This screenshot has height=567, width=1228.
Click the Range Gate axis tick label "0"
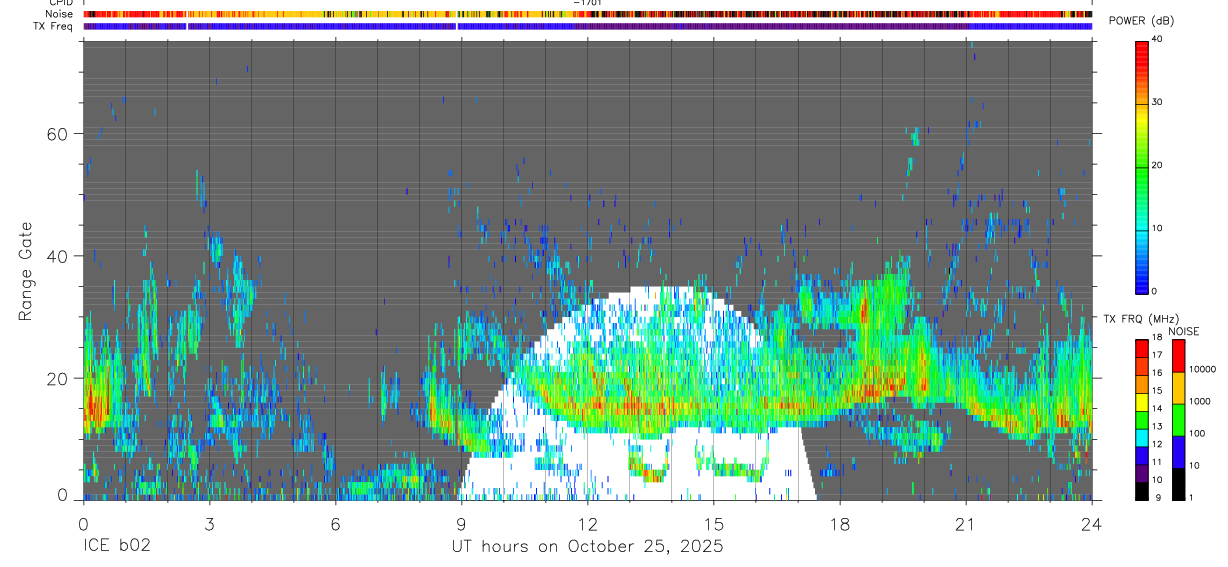[63, 495]
